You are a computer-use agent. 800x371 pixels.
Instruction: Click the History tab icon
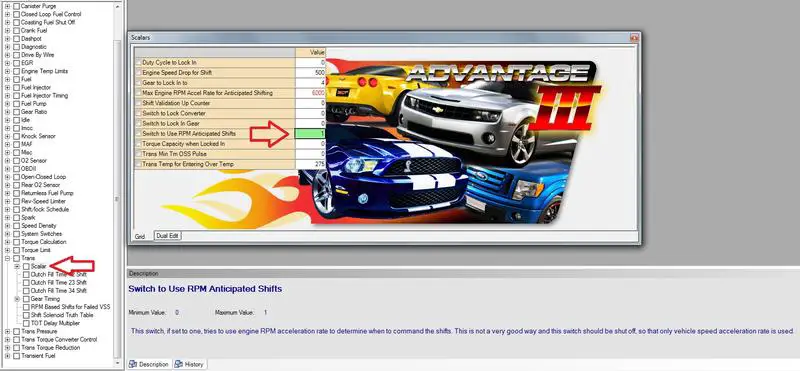179,364
